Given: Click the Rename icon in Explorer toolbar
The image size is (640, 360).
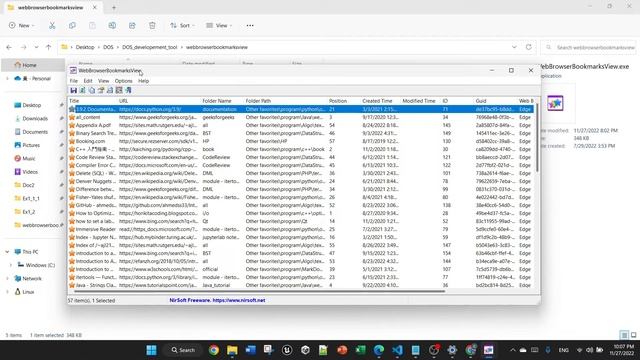Looking at the screenshot, I should [x=112, y=25].
